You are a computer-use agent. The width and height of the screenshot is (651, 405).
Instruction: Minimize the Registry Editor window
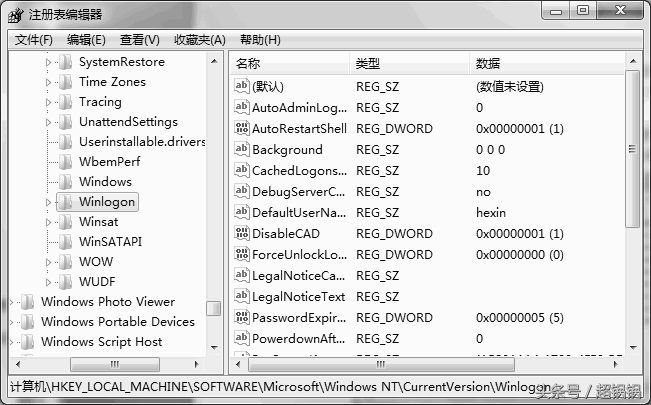point(556,10)
